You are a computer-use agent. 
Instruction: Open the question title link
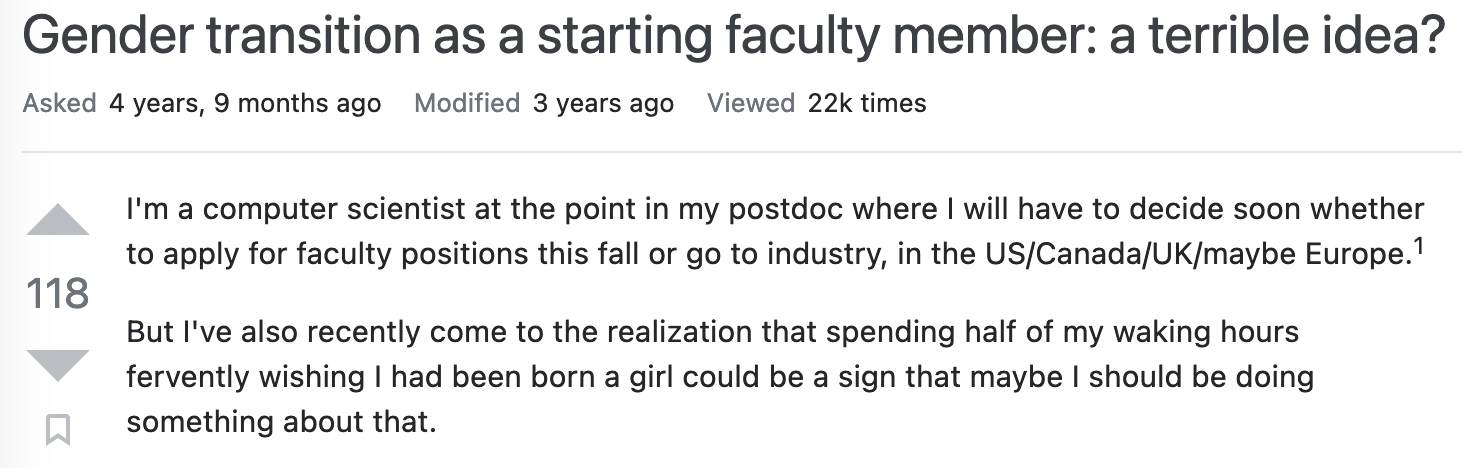coord(733,37)
